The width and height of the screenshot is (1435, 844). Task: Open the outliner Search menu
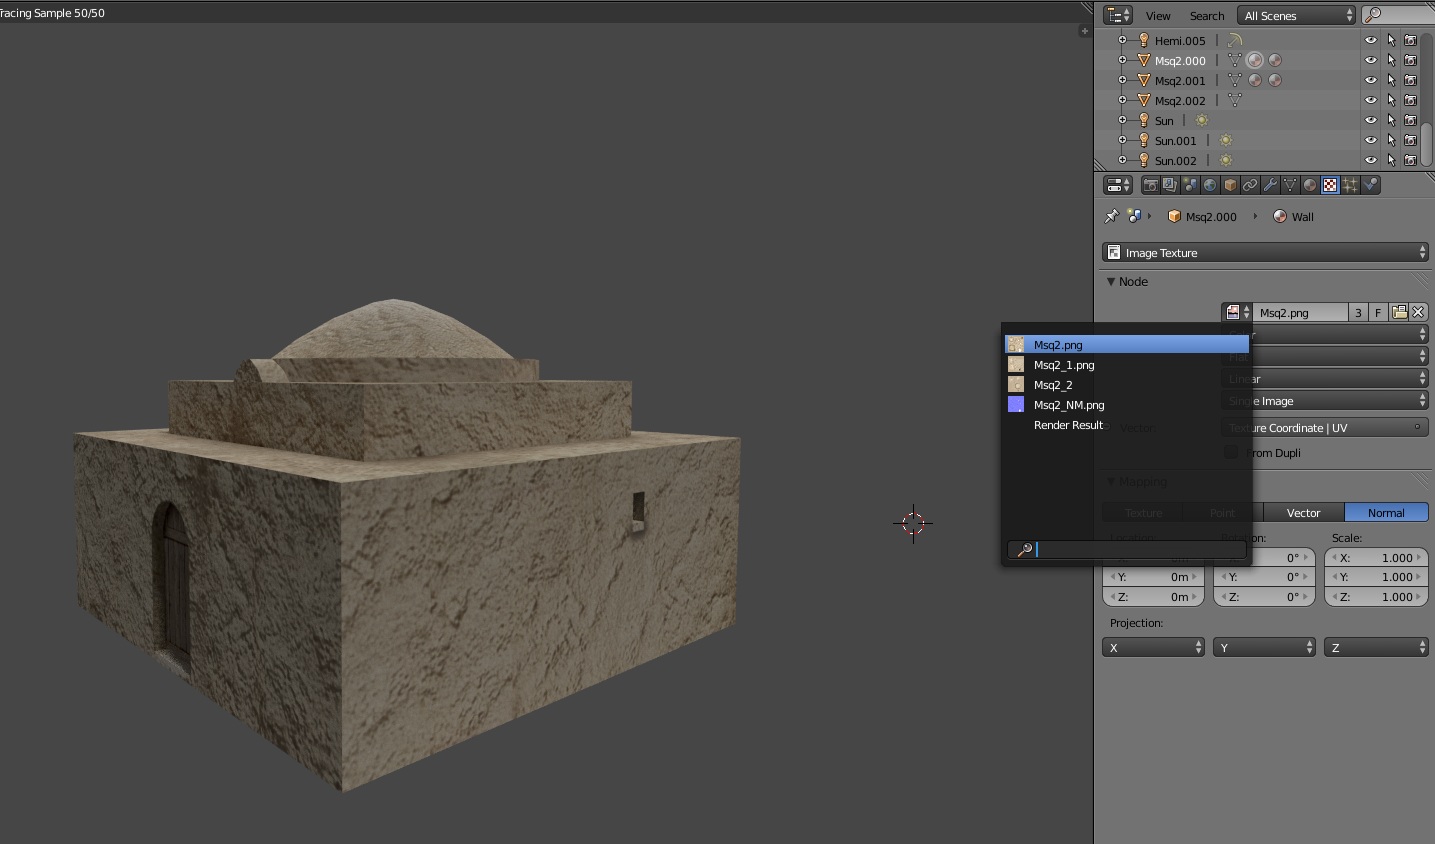tap(1207, 16)
